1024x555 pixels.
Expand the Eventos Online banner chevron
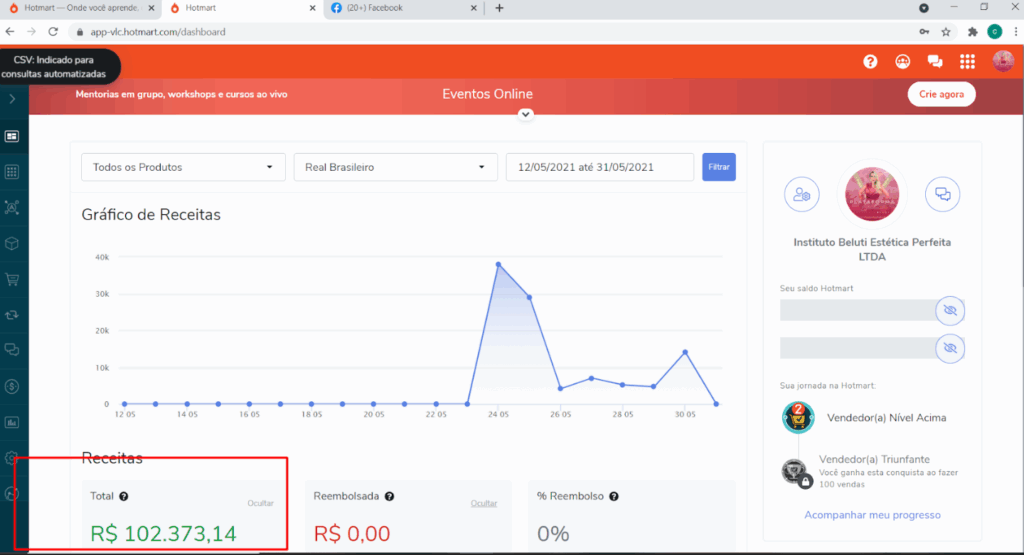[x=526, y=114]
